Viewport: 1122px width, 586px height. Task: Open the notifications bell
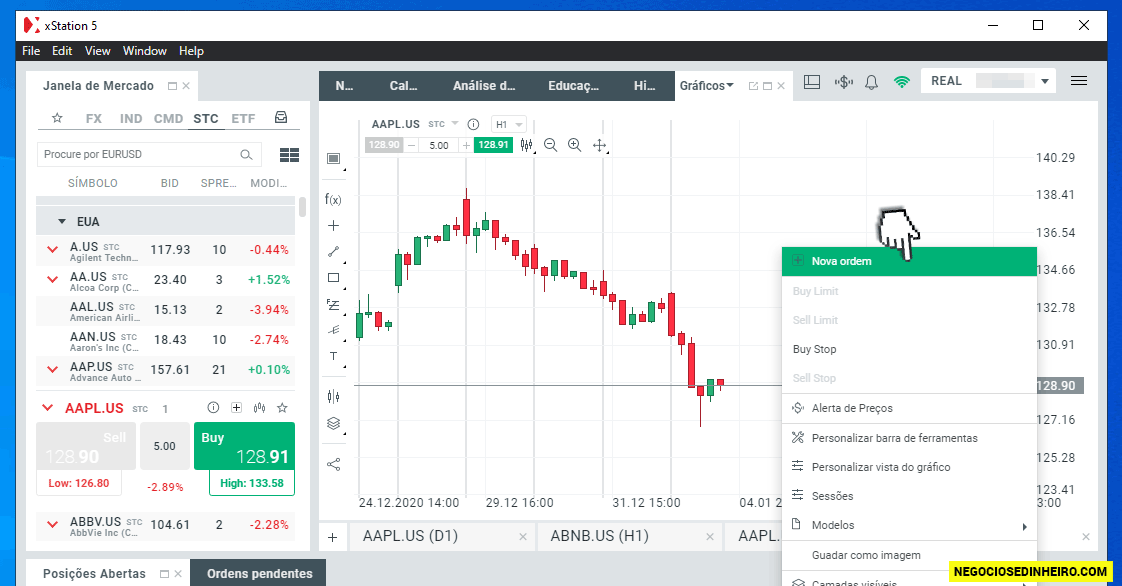coord(872,82)
